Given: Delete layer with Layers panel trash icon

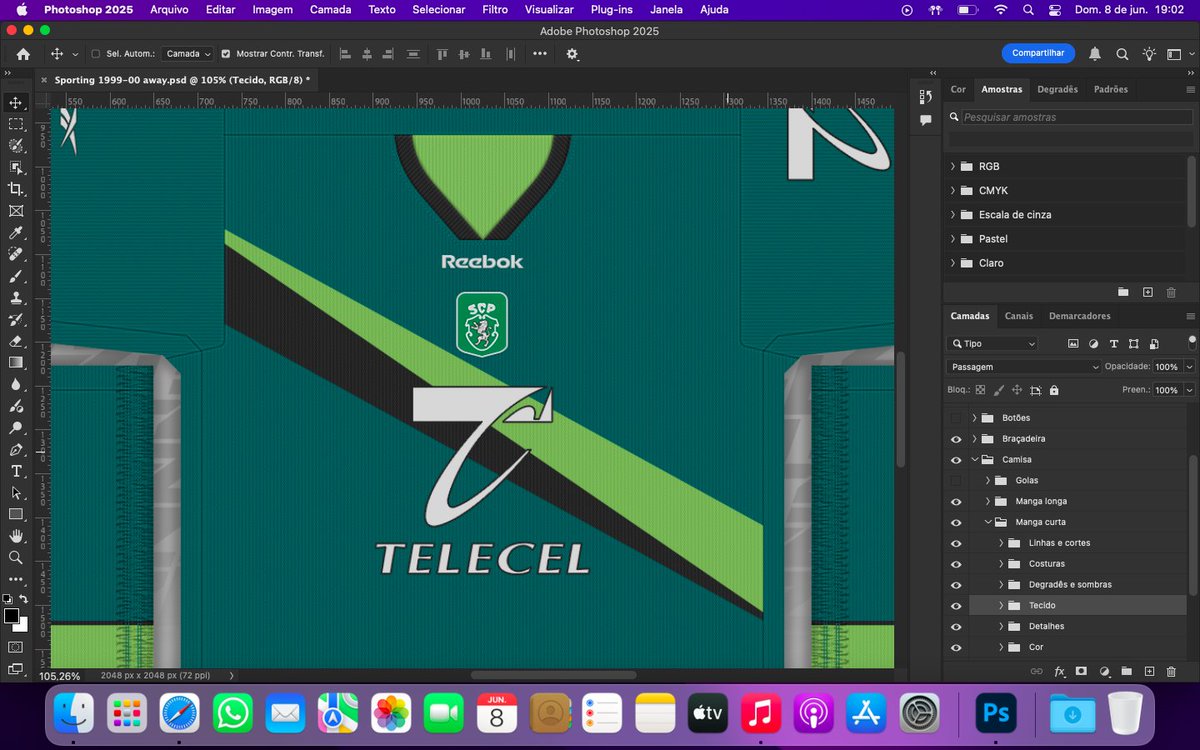Looking at the screenshot, I should click(x=1171, y=671).
